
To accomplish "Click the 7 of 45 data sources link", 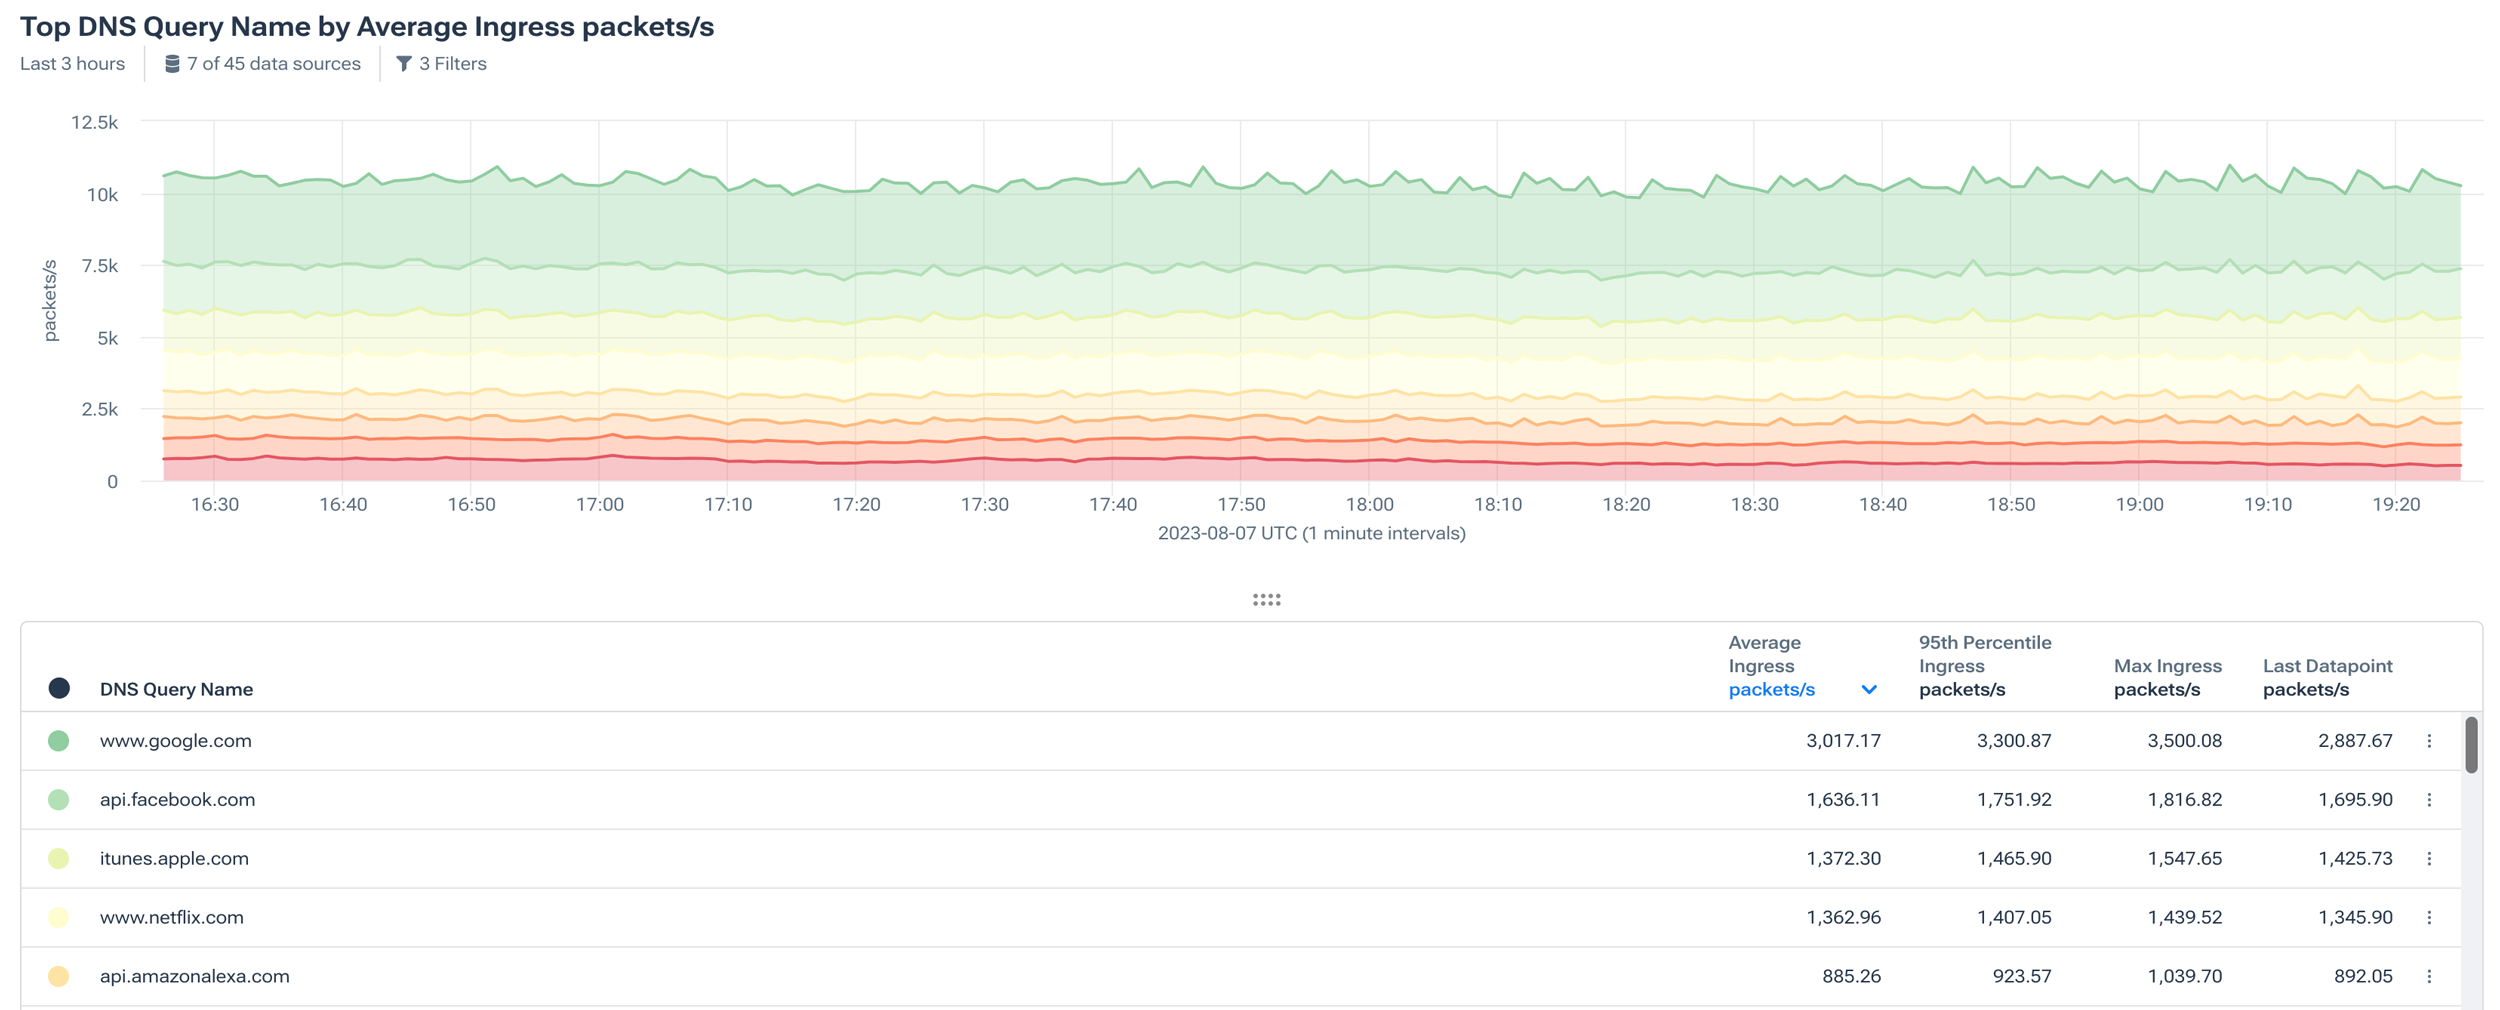I will coord(274,63).
